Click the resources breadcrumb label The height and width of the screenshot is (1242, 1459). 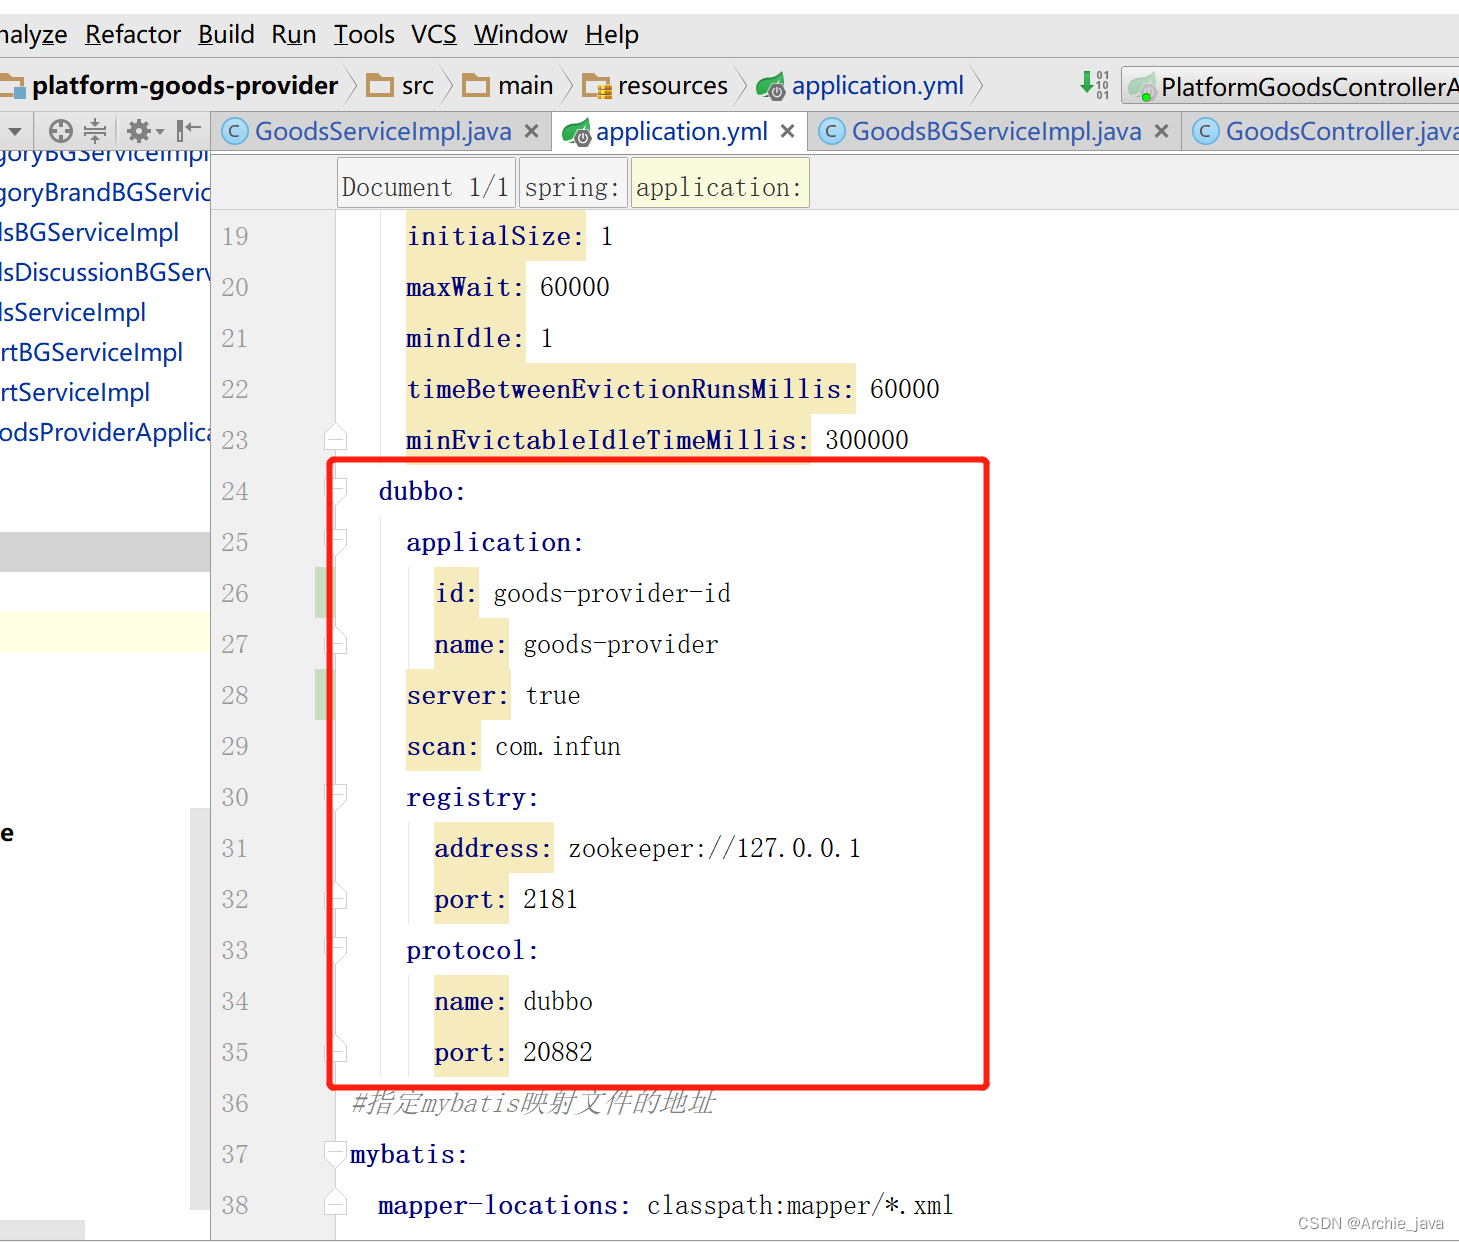pos(673,86)
